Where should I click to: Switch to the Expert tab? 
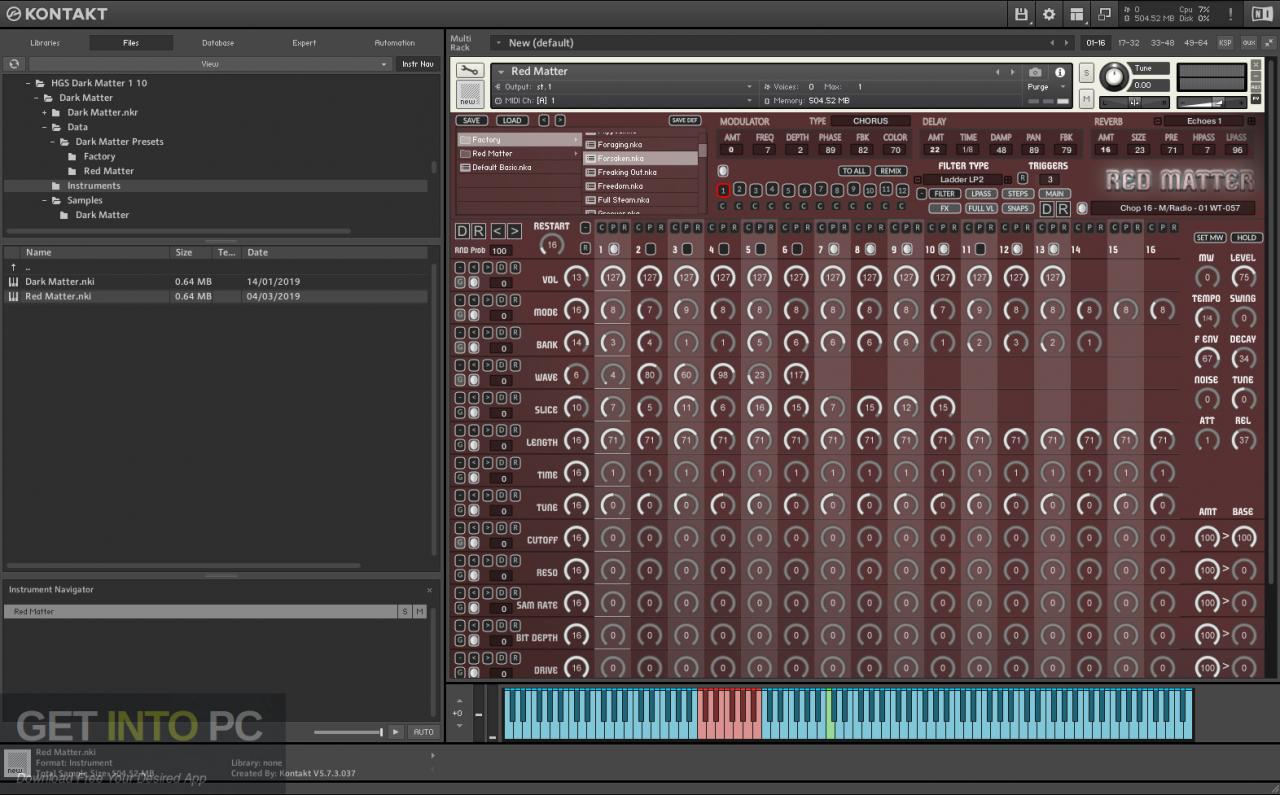pyautogui.click(x=305, y=43)
